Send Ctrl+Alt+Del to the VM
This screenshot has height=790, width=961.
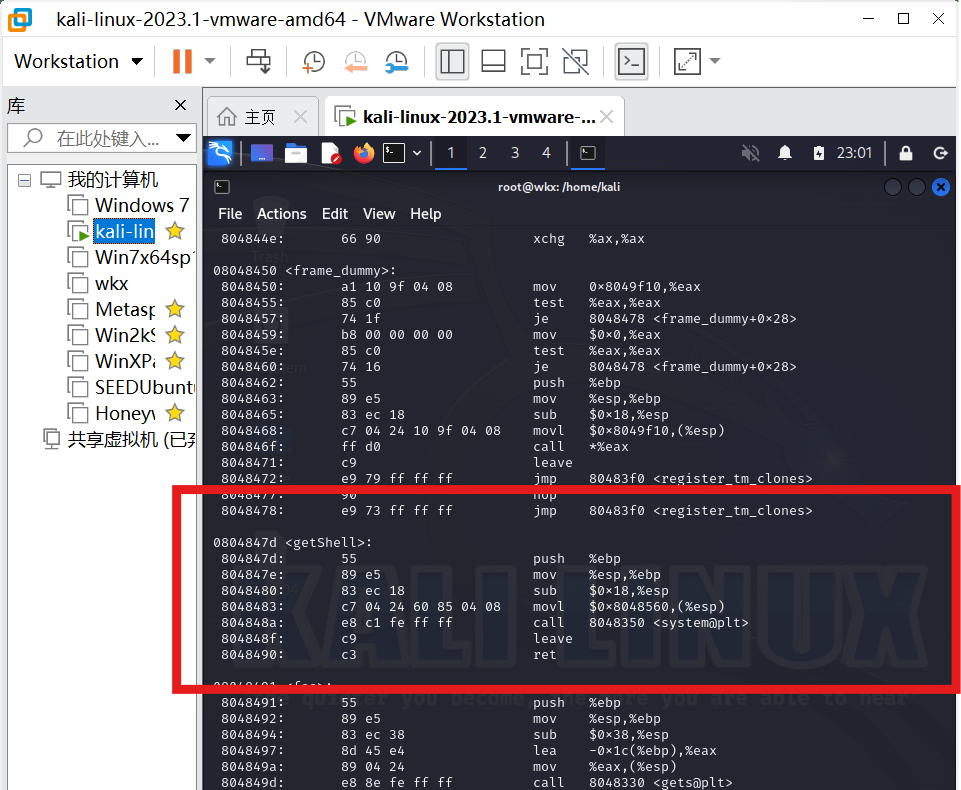258,61
